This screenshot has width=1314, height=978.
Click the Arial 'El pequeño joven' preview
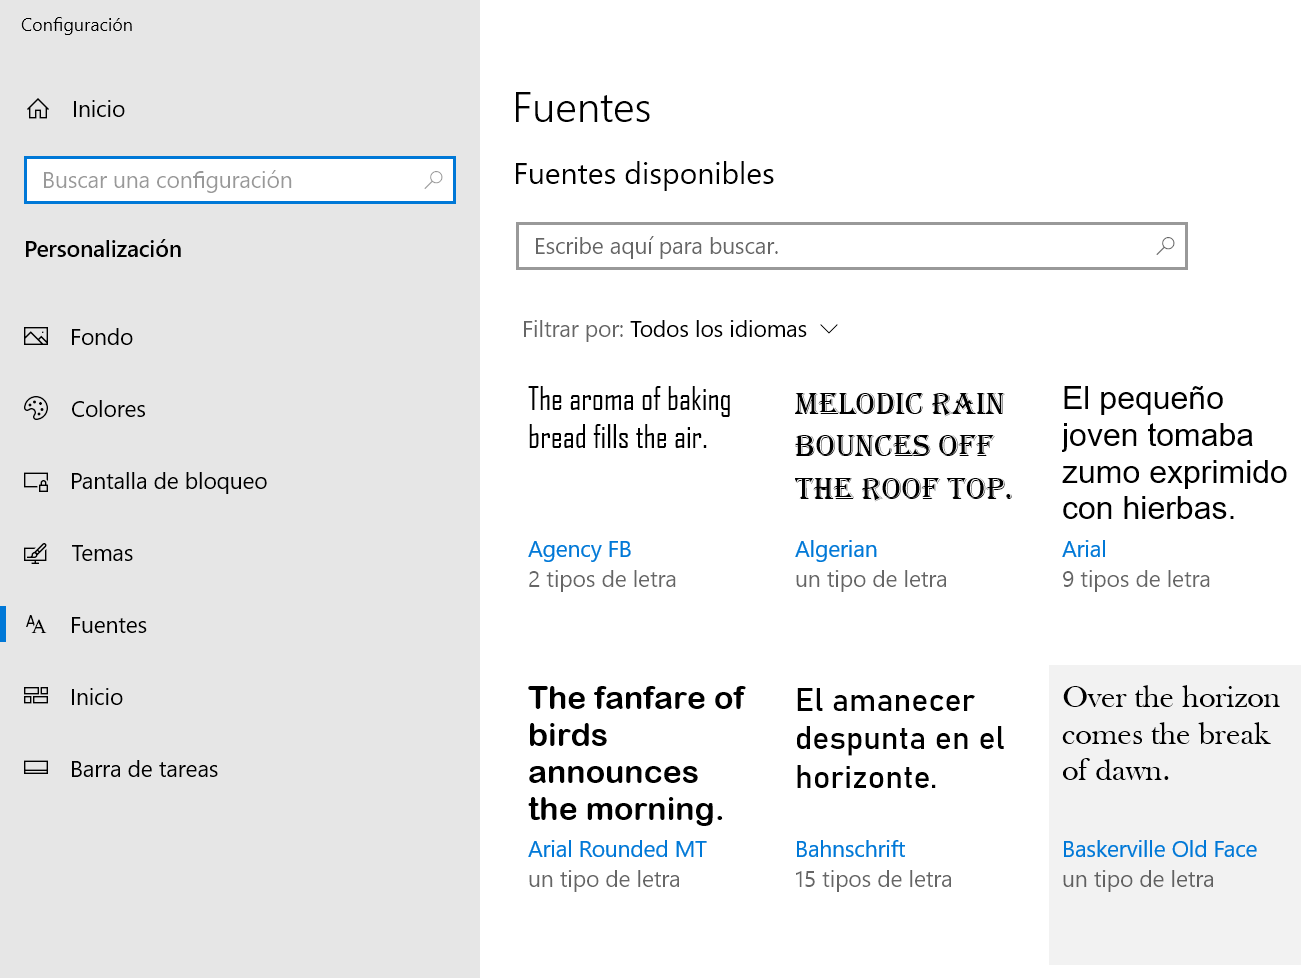pos(1174,453)
